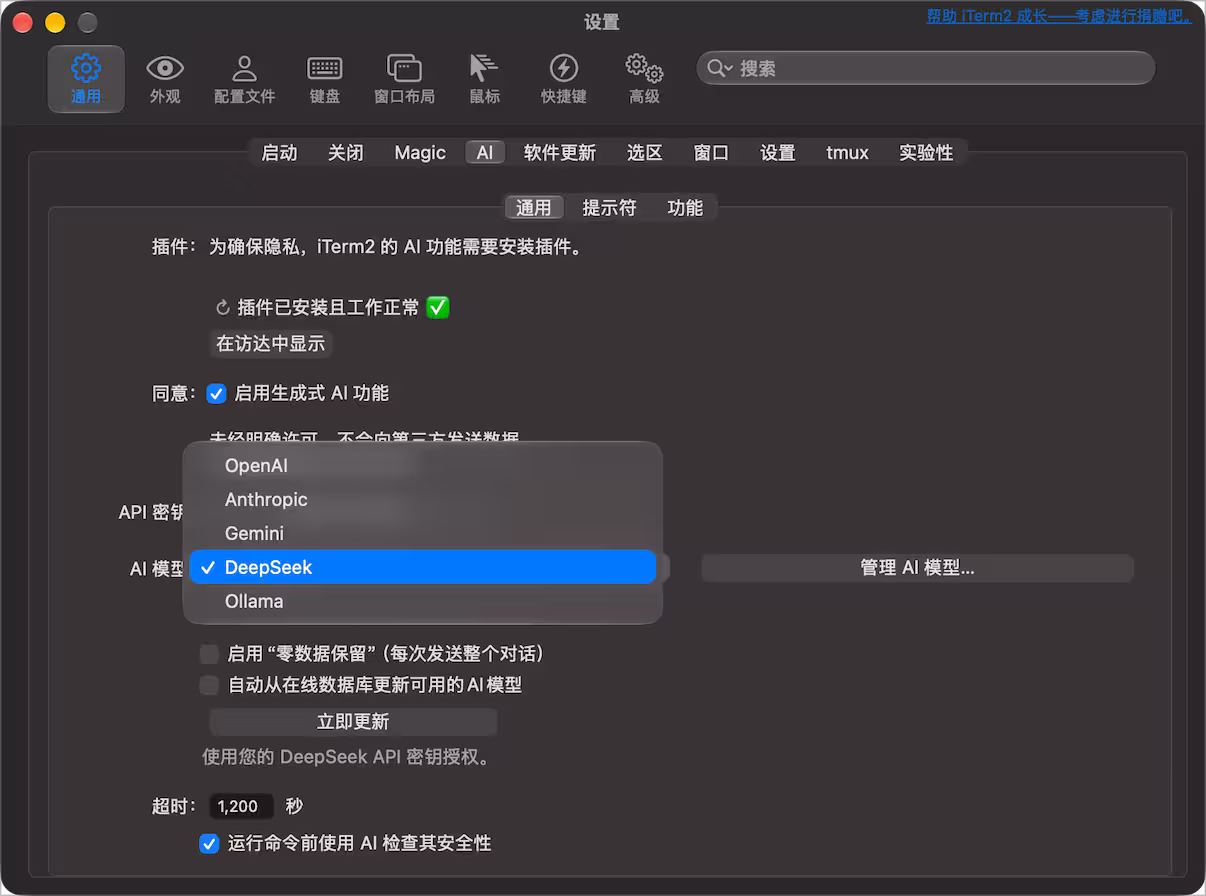
Task: Open the tmux tab
Action: 847,153
